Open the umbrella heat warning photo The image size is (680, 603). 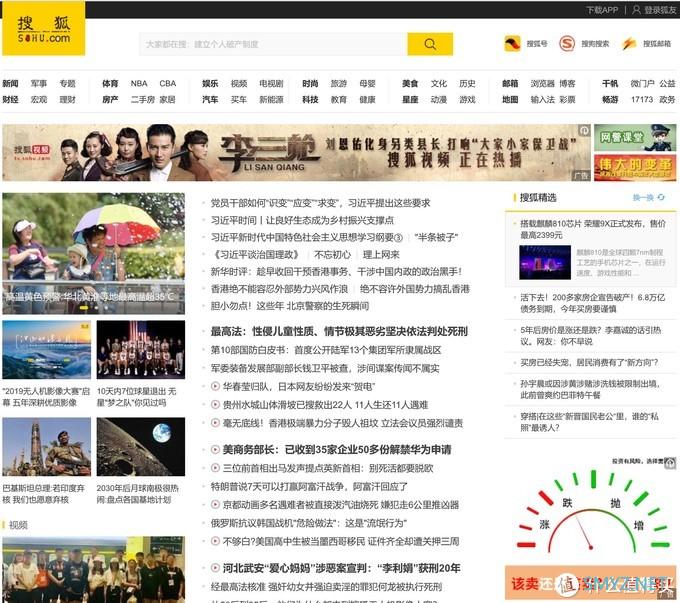pyautogui.click(x=93, y=253)
